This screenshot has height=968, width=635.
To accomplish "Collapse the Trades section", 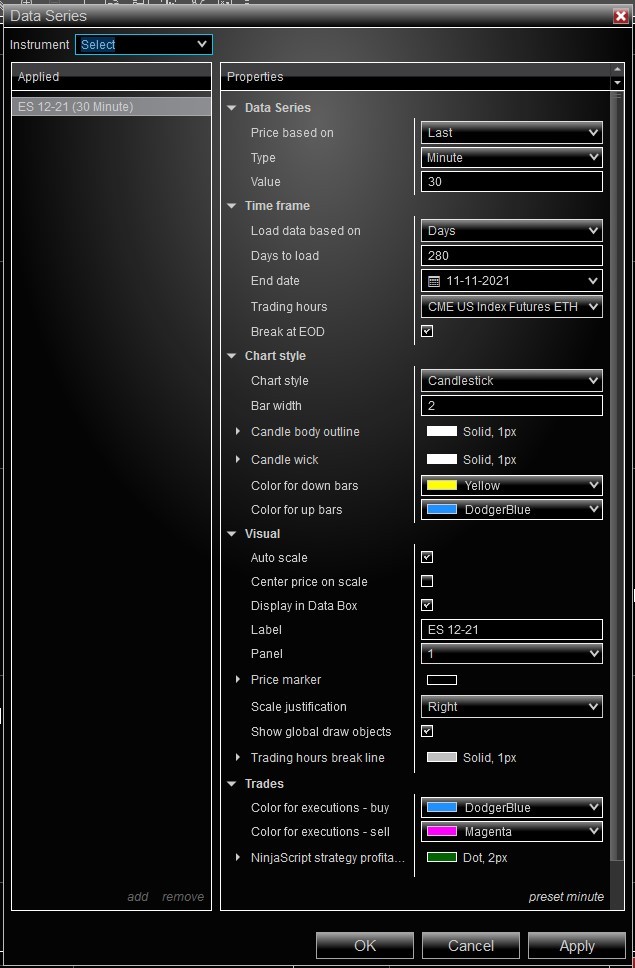I will coord(232,783).
